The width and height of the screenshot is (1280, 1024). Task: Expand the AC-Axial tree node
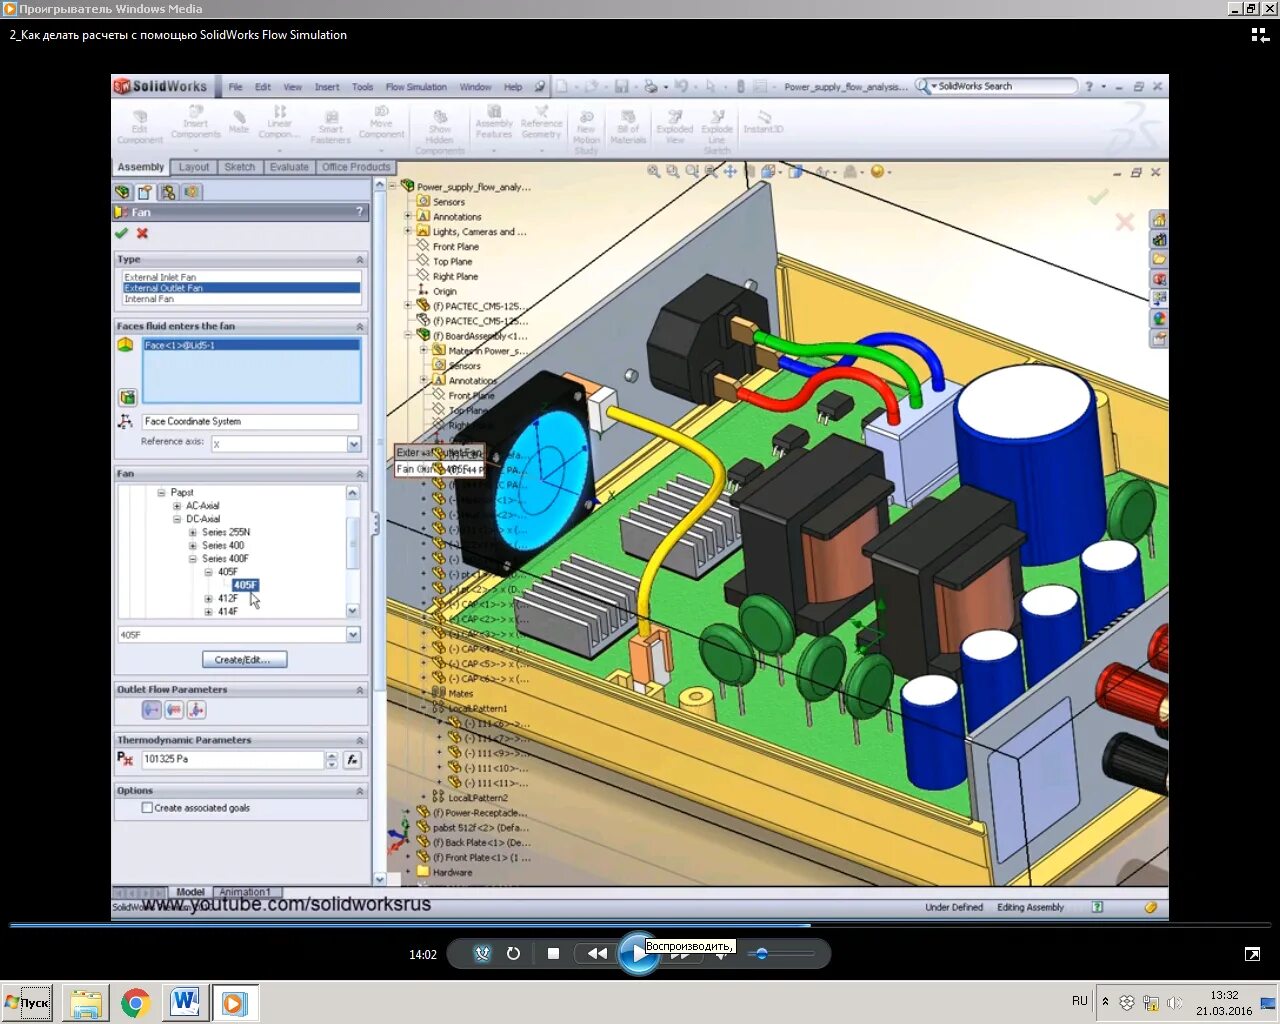[178, 506]
